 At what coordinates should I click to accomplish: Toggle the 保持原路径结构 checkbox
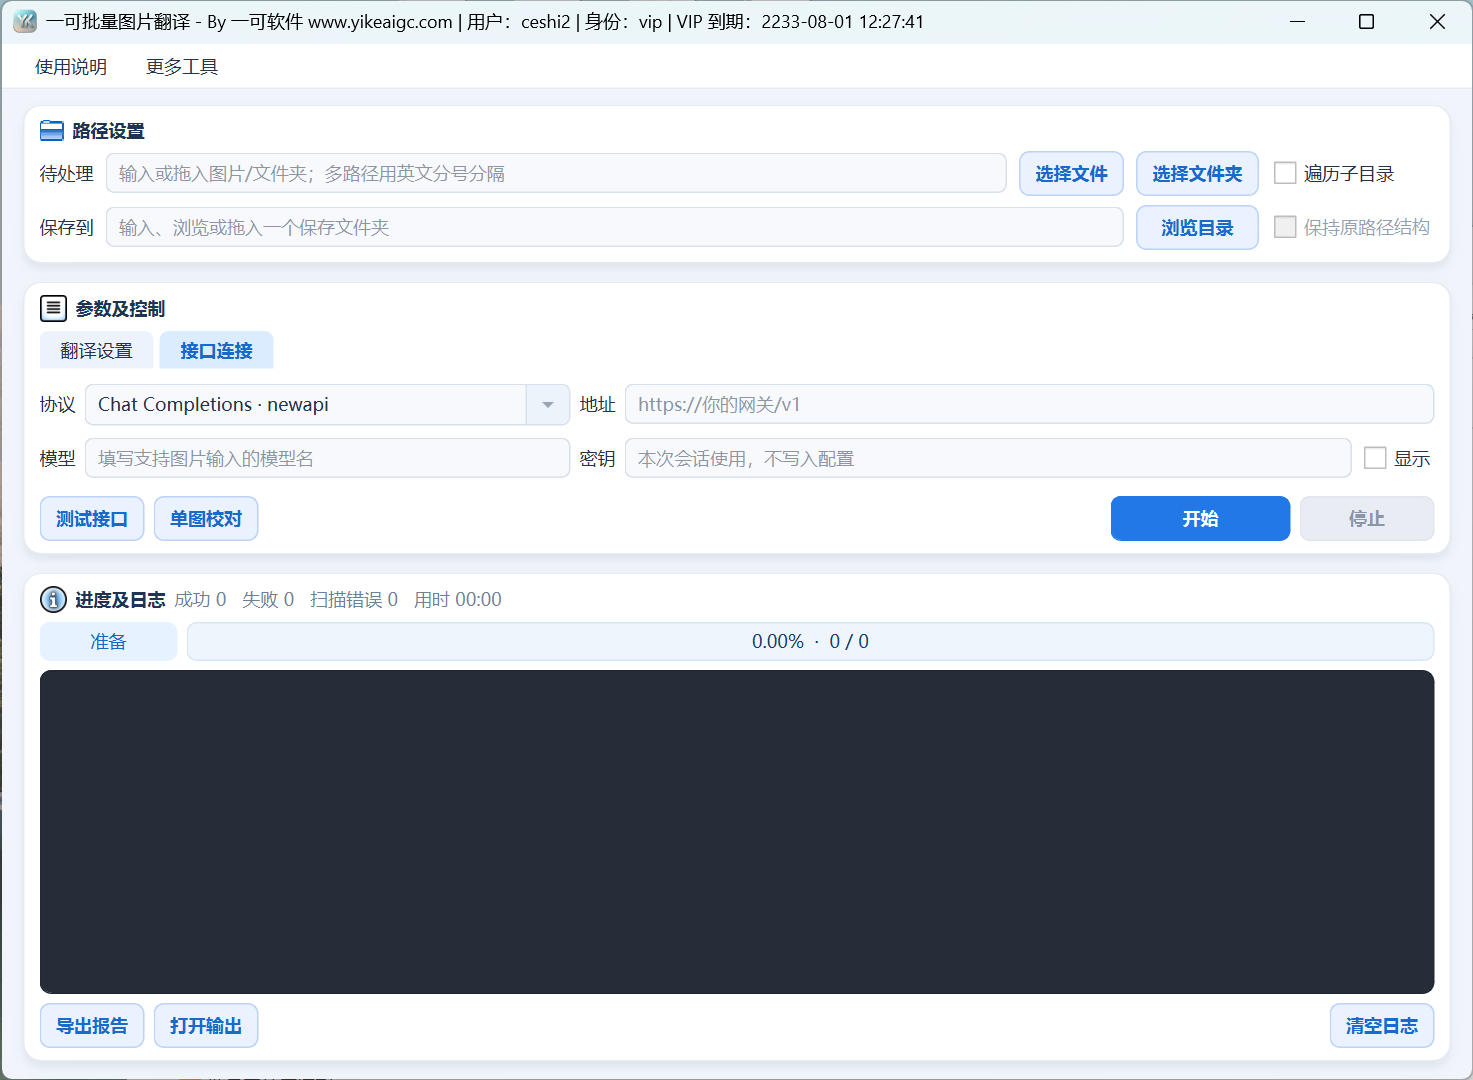pos(1285,227)
